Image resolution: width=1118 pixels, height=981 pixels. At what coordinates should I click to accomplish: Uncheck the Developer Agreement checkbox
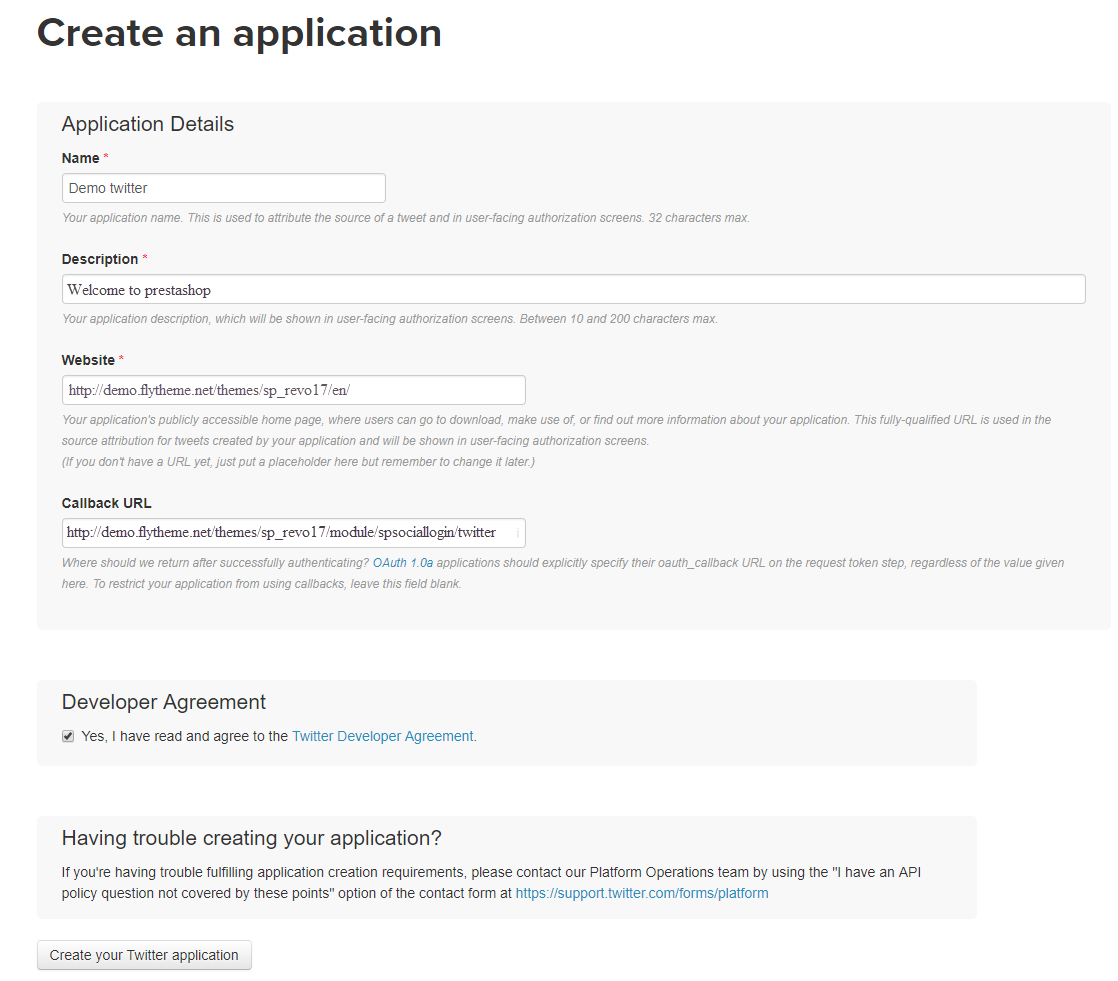tap(68, 736)
